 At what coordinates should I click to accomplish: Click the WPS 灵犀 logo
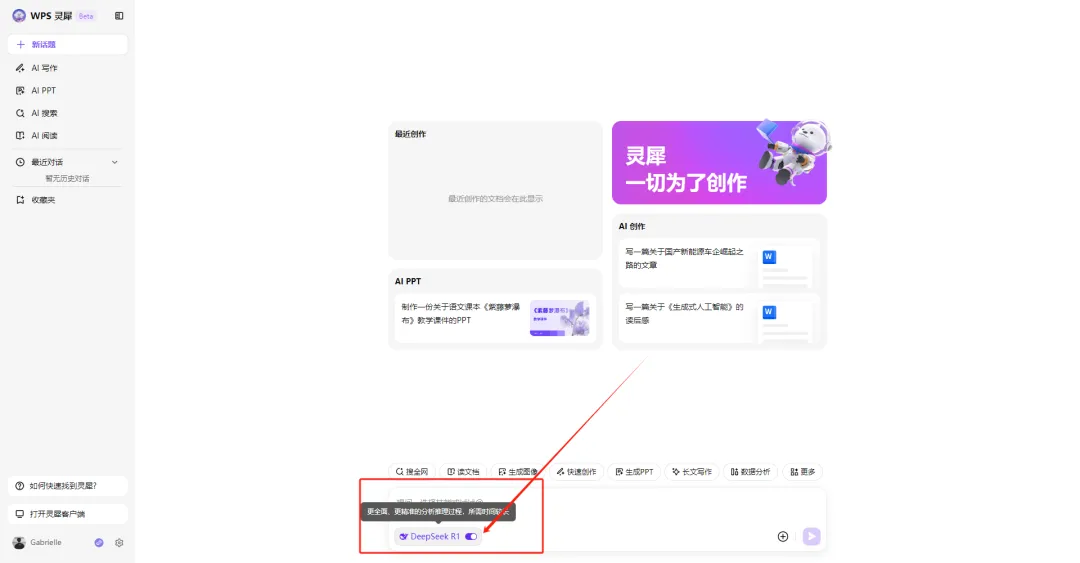click(19, 16)
